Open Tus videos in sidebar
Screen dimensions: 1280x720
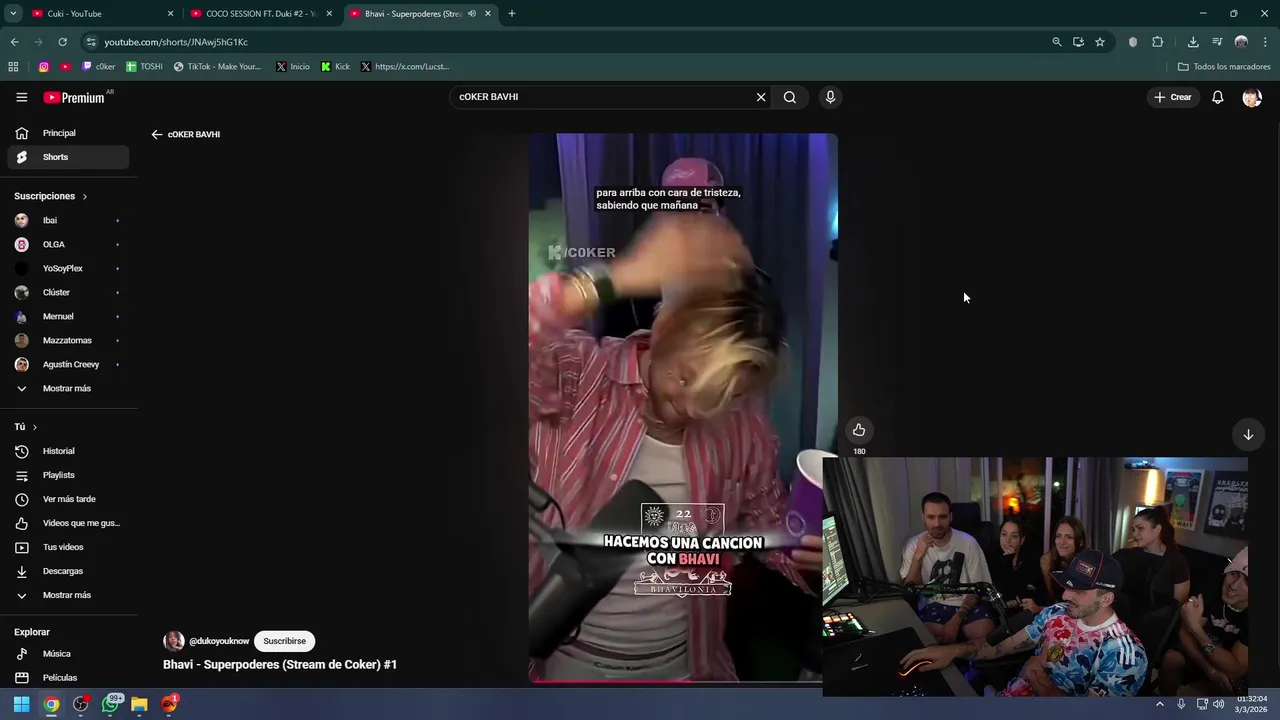tap(68, 547)
